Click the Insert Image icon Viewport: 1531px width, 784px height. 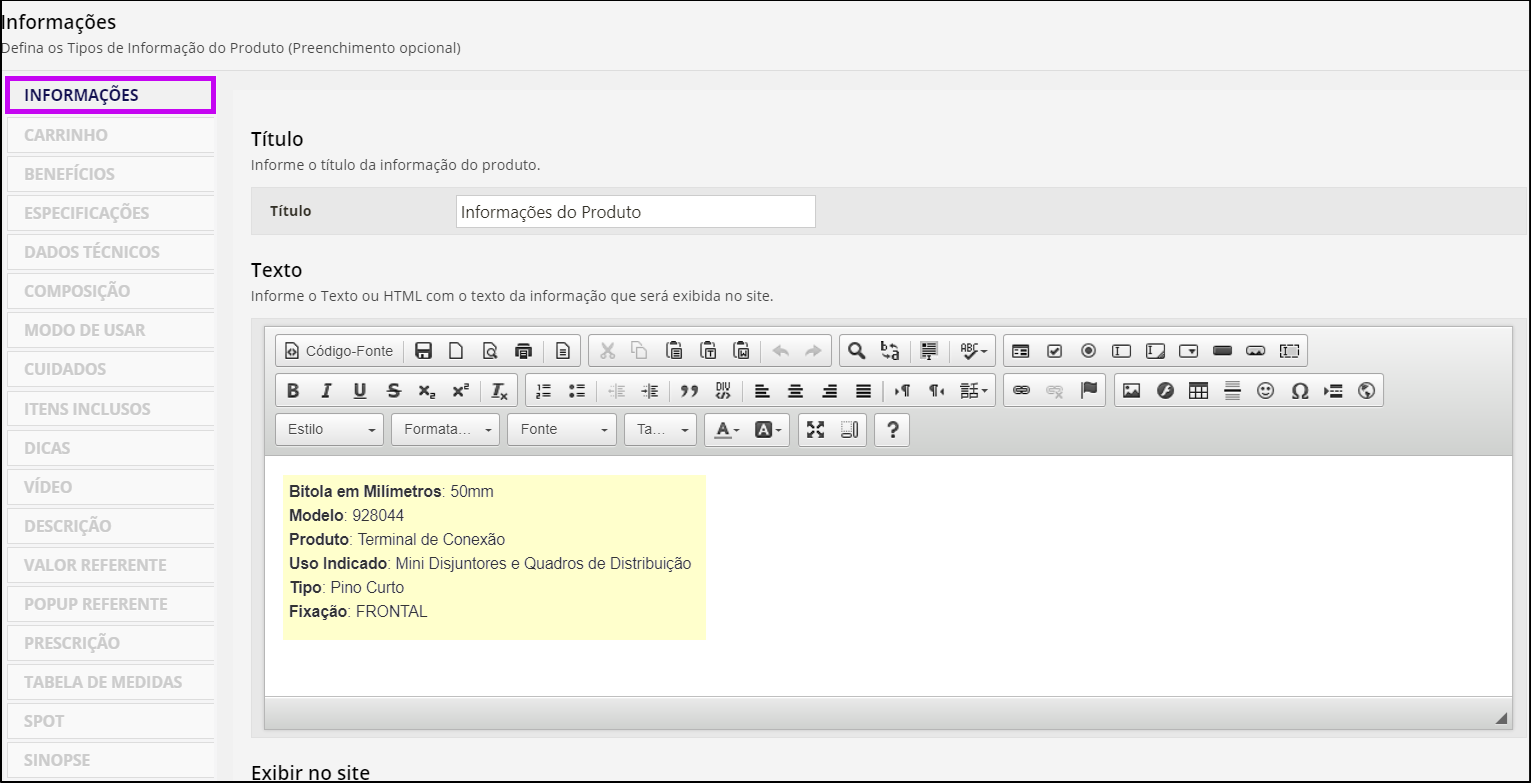(x=1131, y=391)
